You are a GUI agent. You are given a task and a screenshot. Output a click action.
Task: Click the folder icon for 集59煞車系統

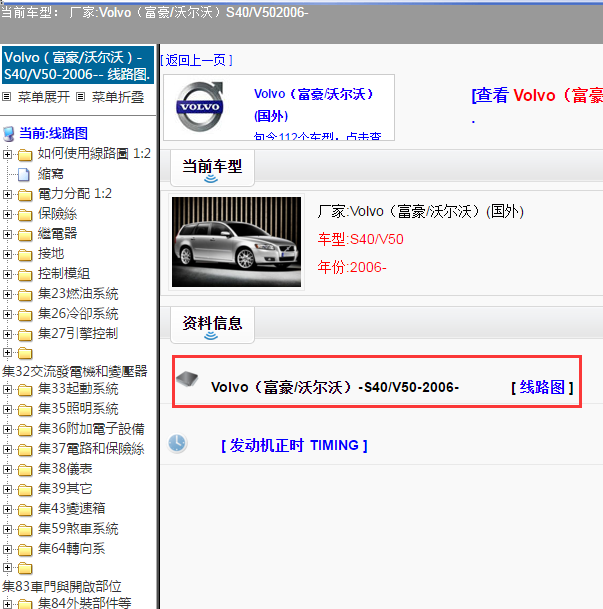click(25, 530)
